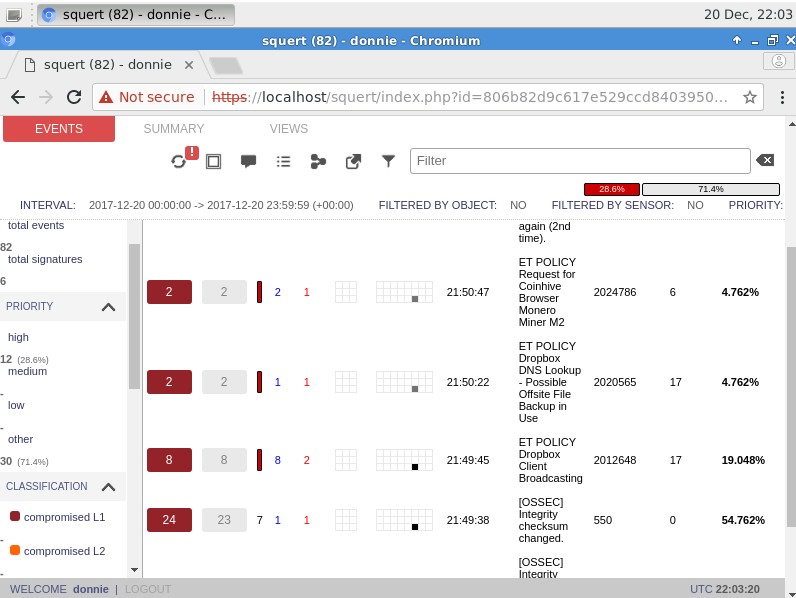Click the square frame toolbar icon
This screenshot has height=598, width=796.
(x=213, y=161)
